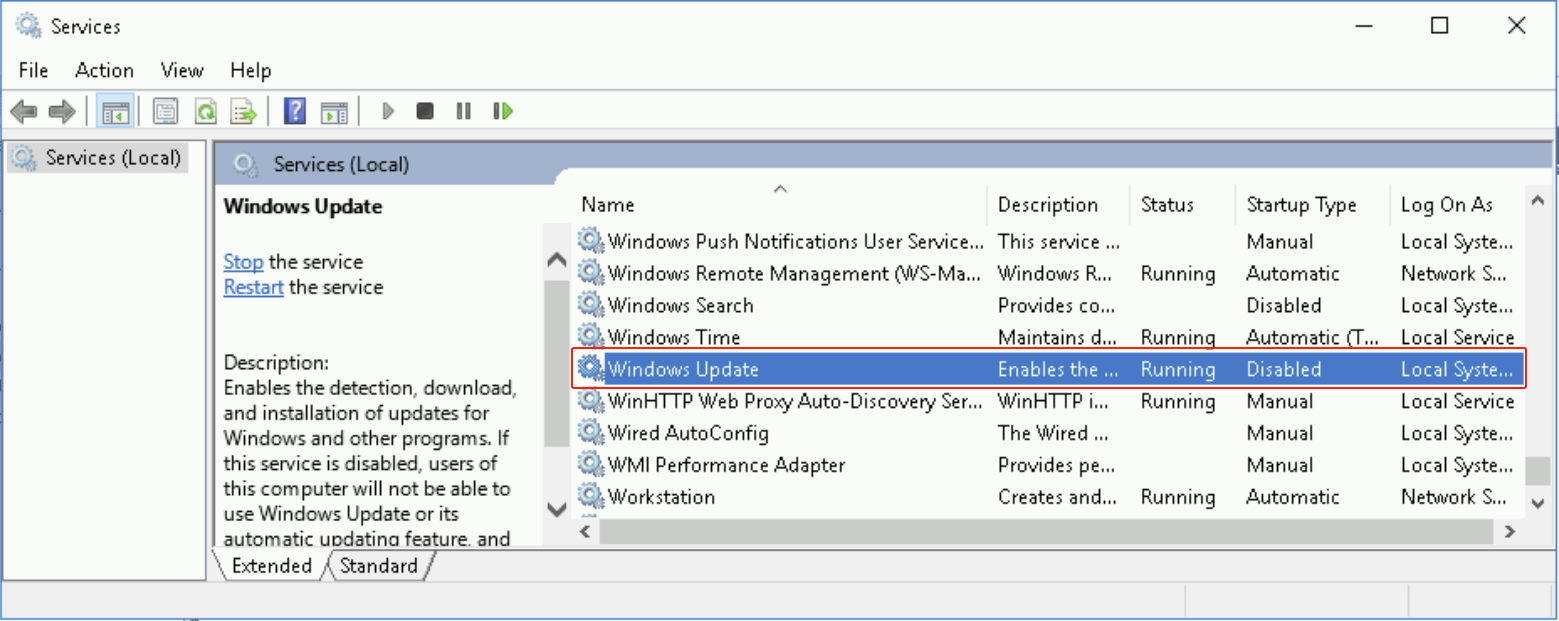Select the Windows Update service name

click(683, 369)
